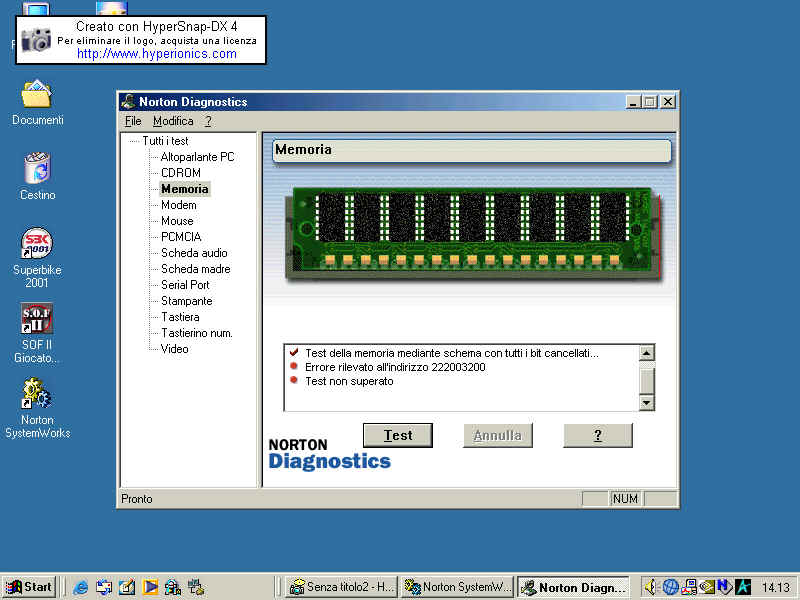Click the last quick launch network icon
The height and width of the screenshot is (600, 800).
click(x=196, y=587)
